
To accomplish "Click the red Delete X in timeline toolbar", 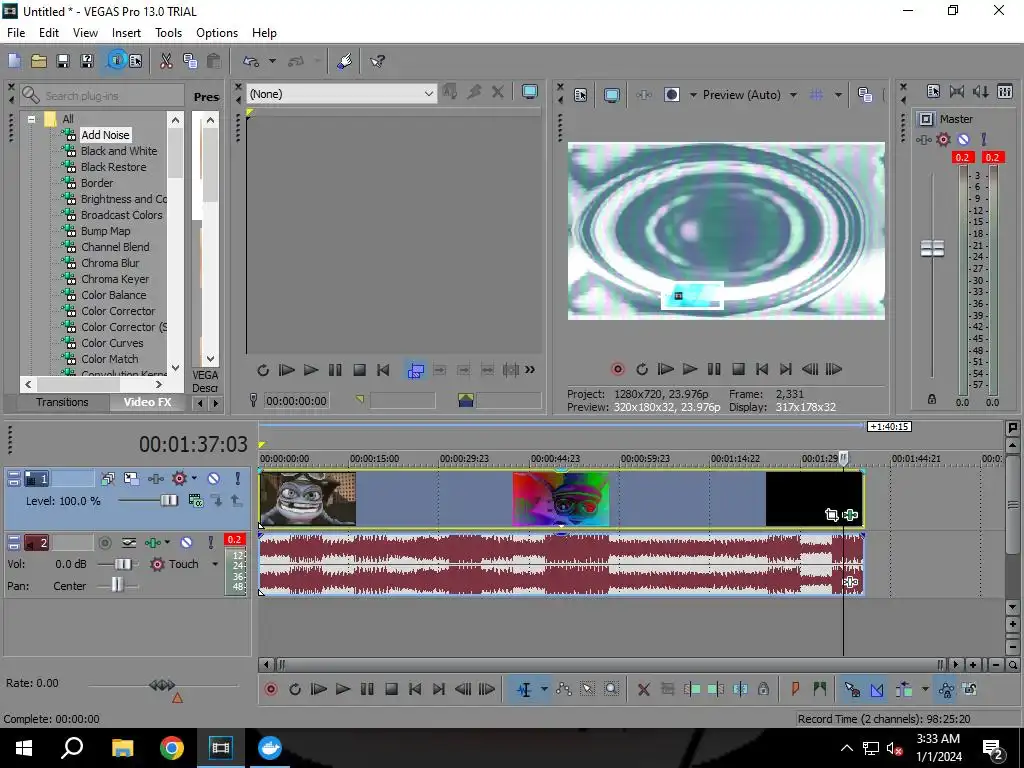I will click(643, 689).
